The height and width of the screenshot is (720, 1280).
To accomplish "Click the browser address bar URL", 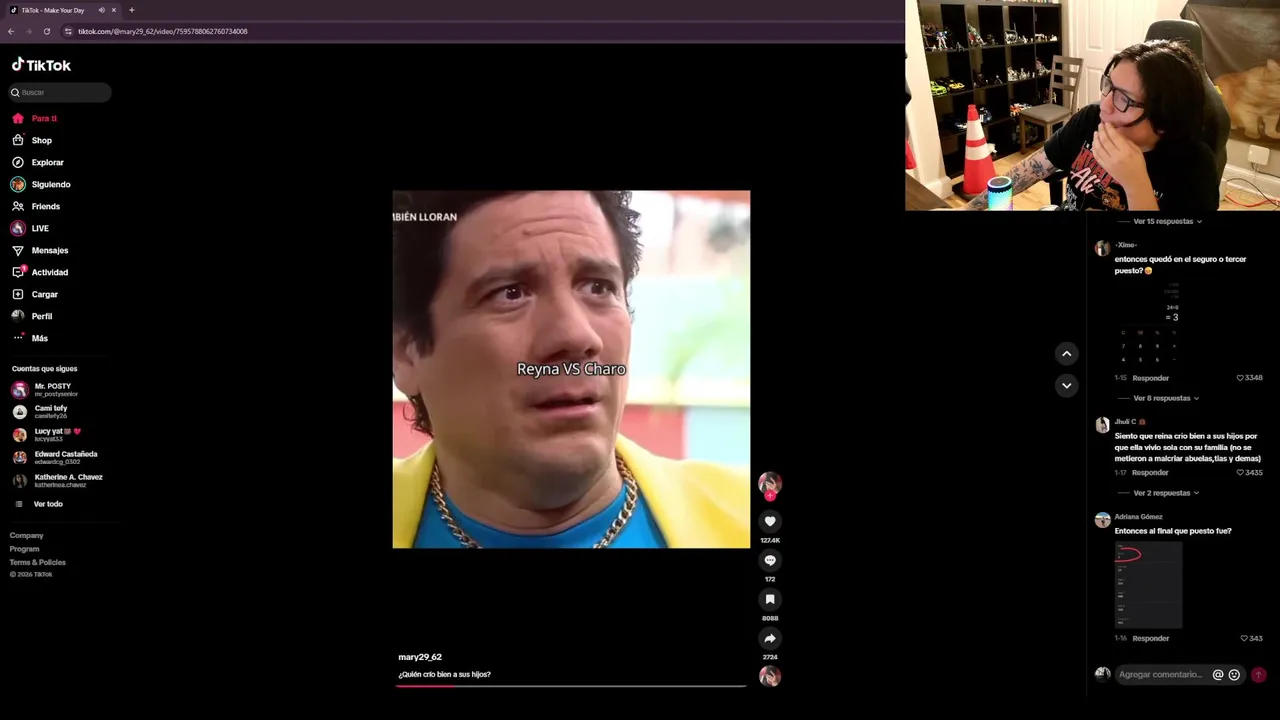I will pos(163,31).
